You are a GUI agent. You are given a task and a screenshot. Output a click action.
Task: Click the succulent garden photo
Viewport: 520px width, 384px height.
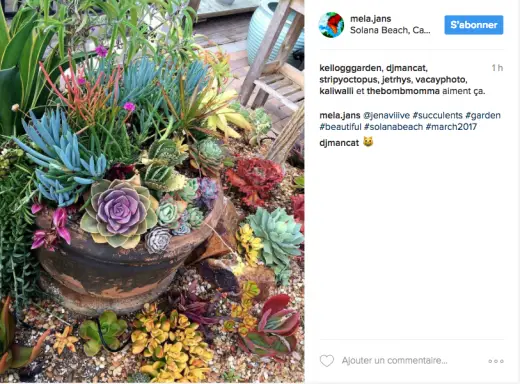[x=152, y=191]
